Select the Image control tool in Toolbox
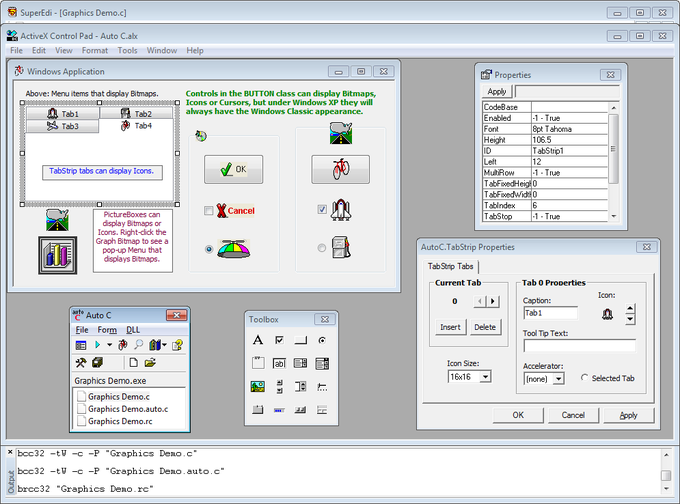Image resolution: width=680 pixels, height=504 pixels. point(258,386)
